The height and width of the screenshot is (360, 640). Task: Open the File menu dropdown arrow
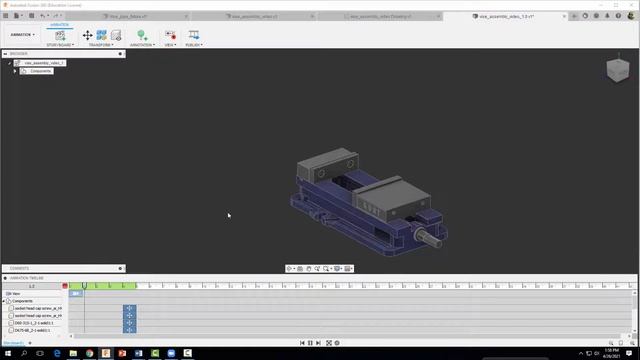tap(21, 16)
